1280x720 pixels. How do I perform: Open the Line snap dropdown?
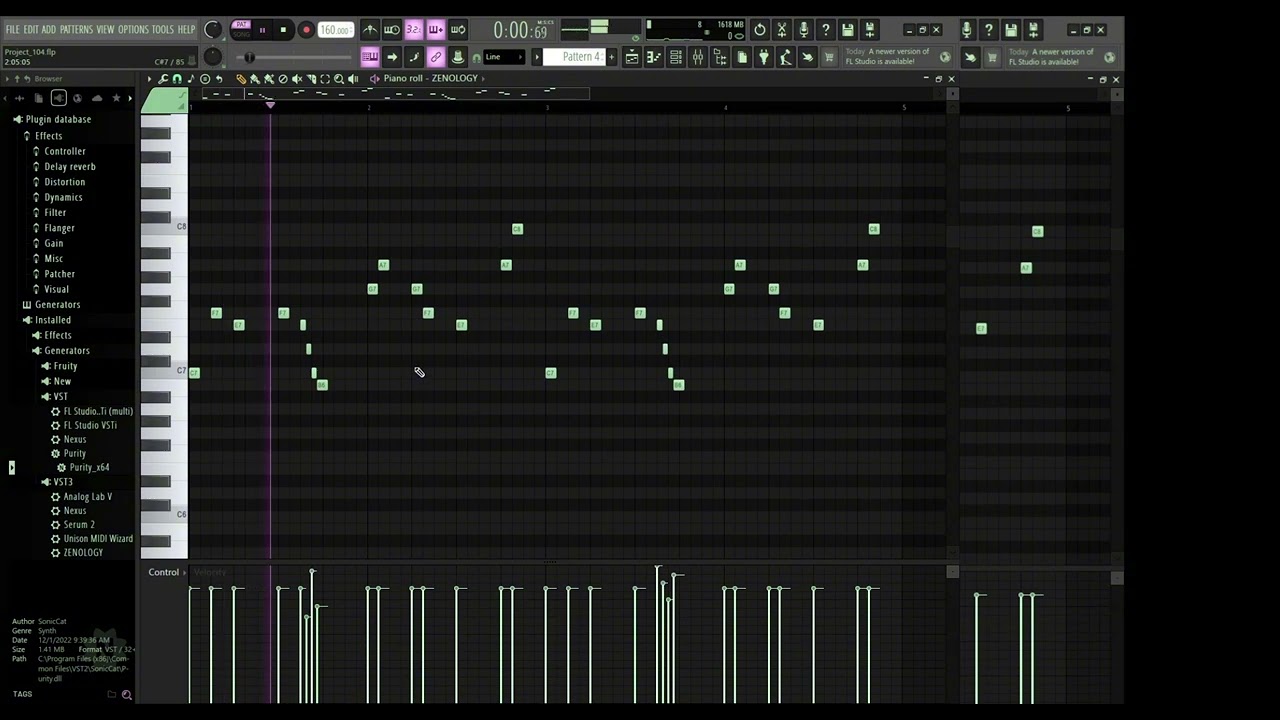(505, 57)
